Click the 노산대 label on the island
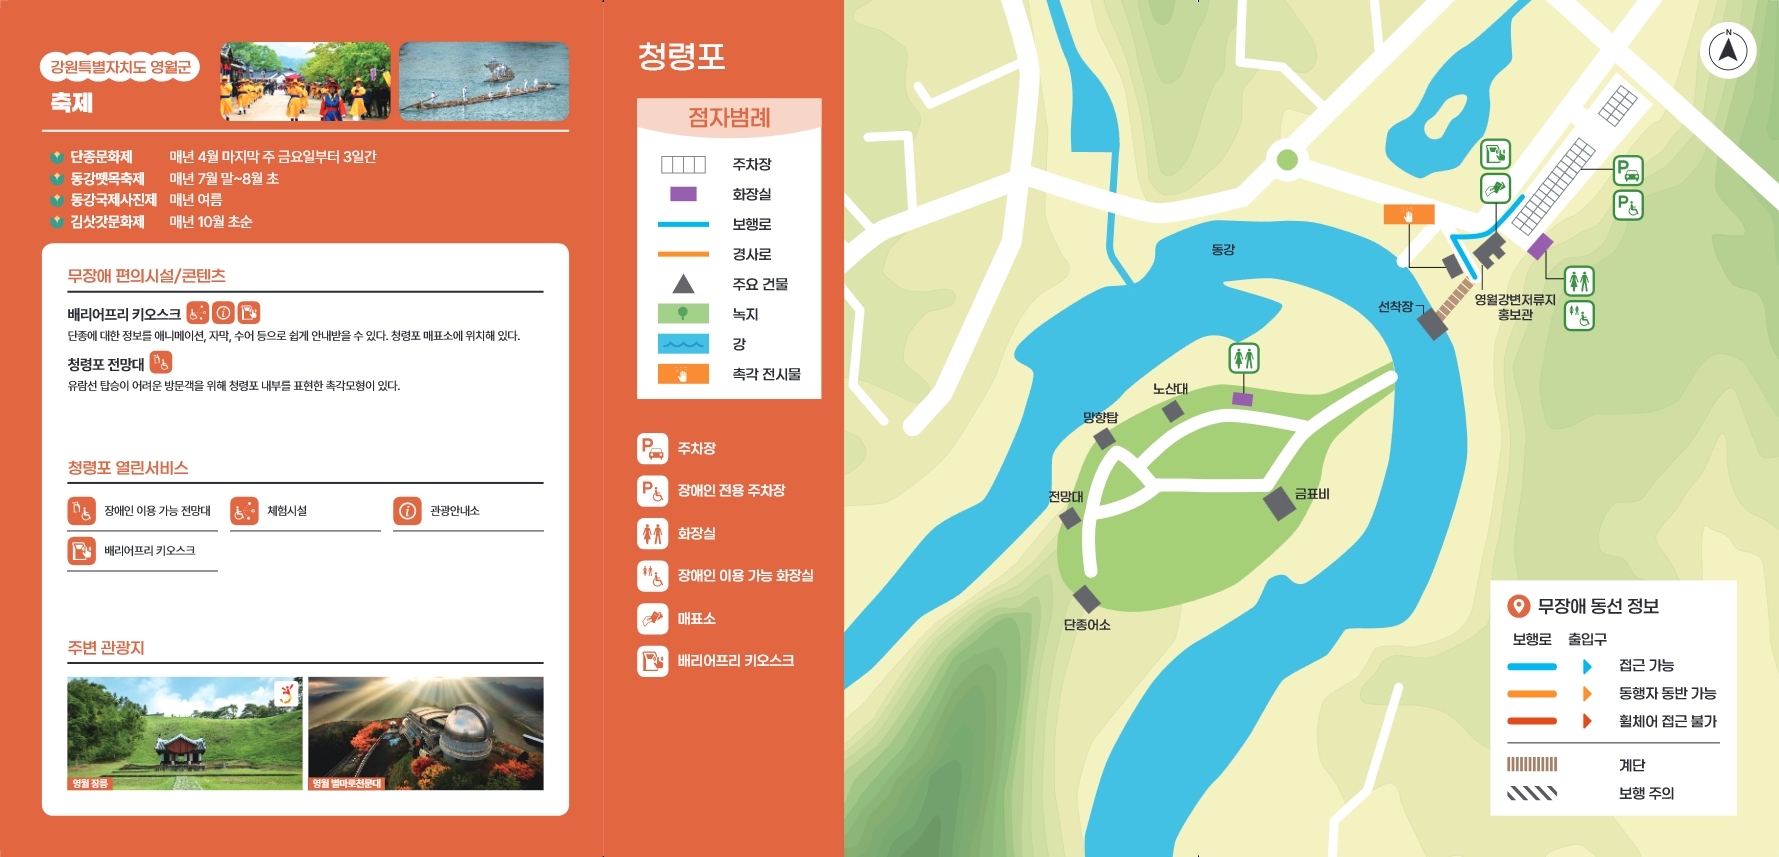 1170,388
